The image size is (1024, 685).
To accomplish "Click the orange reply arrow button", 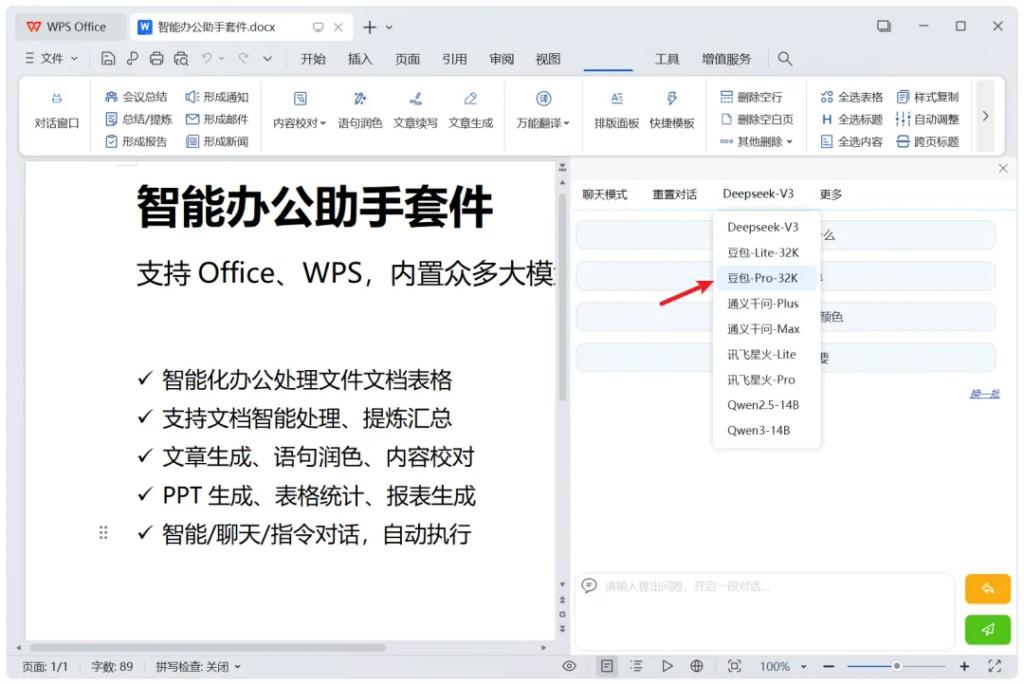I will click(x=987, y=589).
